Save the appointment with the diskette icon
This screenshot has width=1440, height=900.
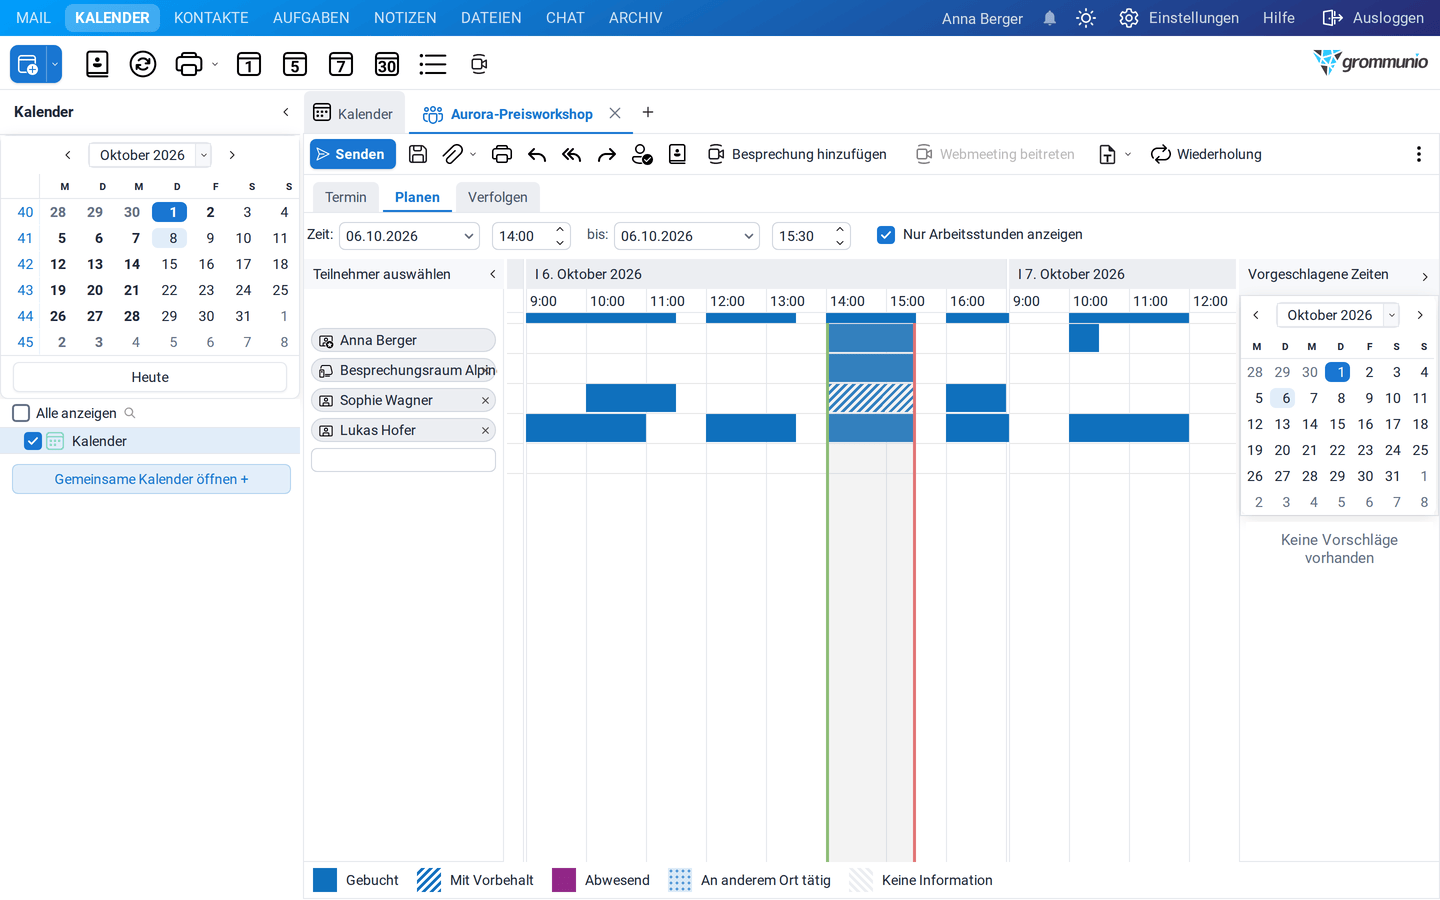tap(418, 154)
